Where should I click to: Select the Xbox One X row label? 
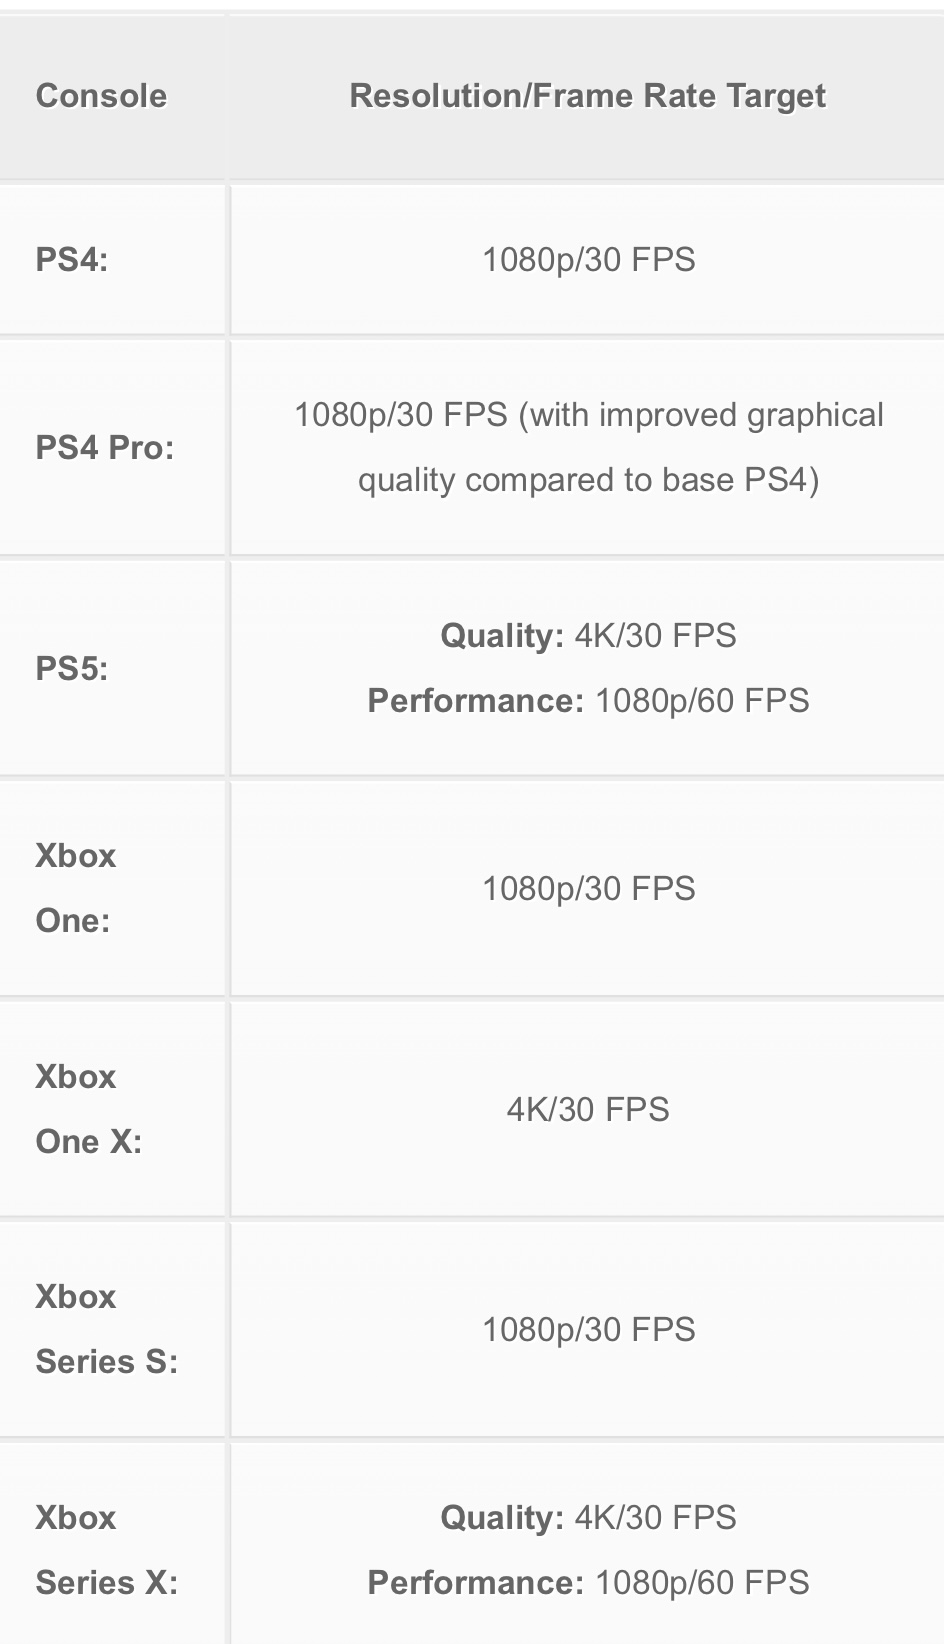89,1109
